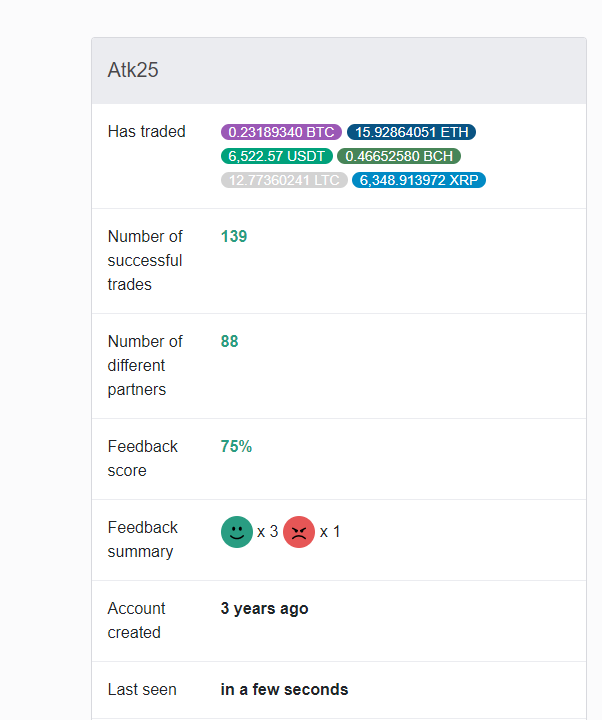The height and width of the screenshot is (720, 602).
Task: Click the dark blue ETH amount badge
Action: (x=411, y=132)
